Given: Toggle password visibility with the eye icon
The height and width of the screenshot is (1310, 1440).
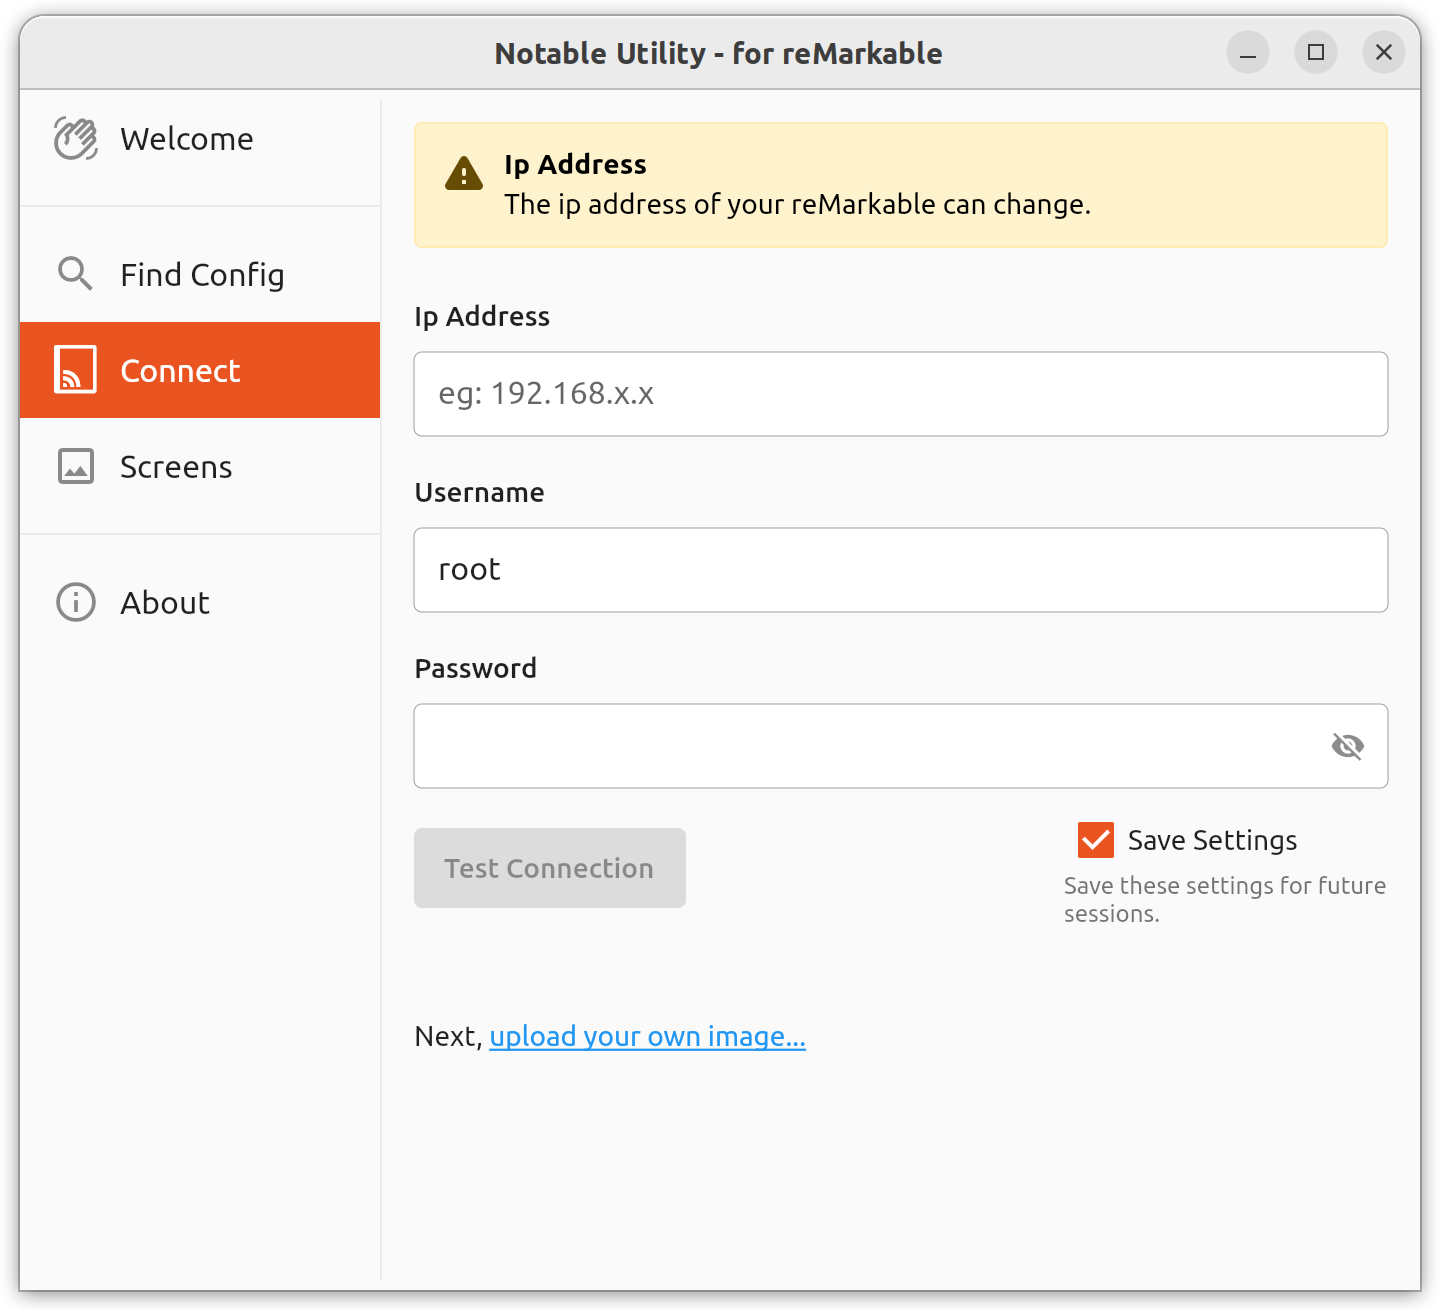Looking at the screenshot, I should 1348,746.
